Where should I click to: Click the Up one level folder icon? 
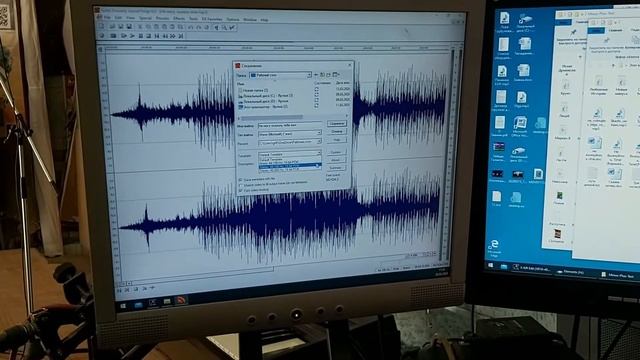click(322, 75)
